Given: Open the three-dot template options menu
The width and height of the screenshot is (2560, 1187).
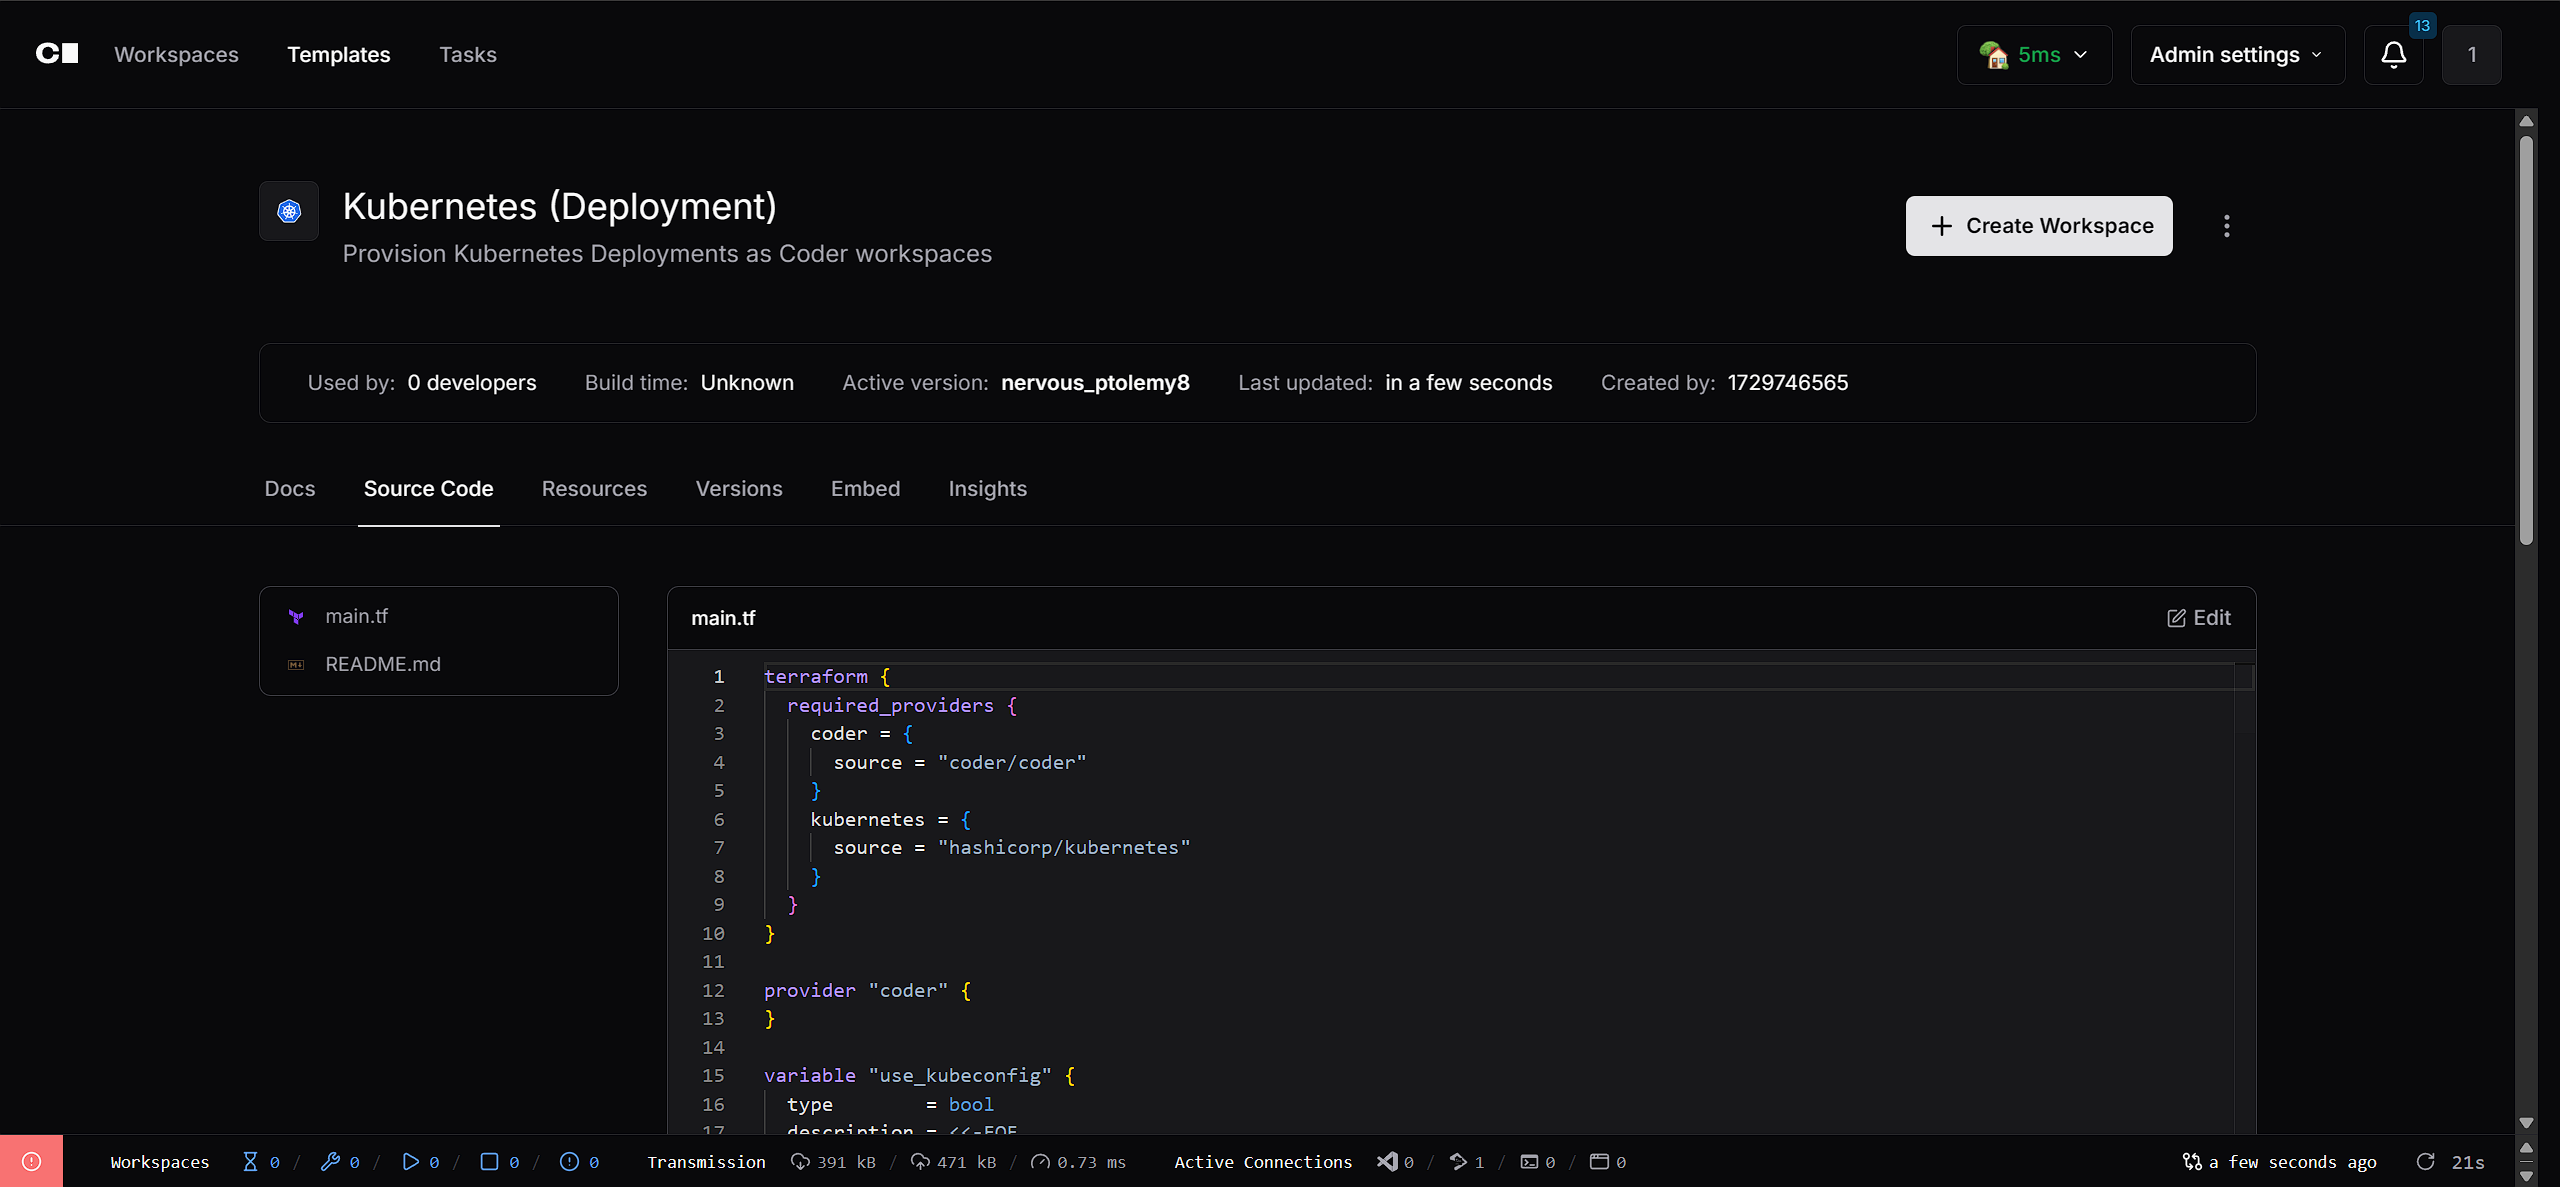Looking at the screenshot, I should pos(2226,226).
